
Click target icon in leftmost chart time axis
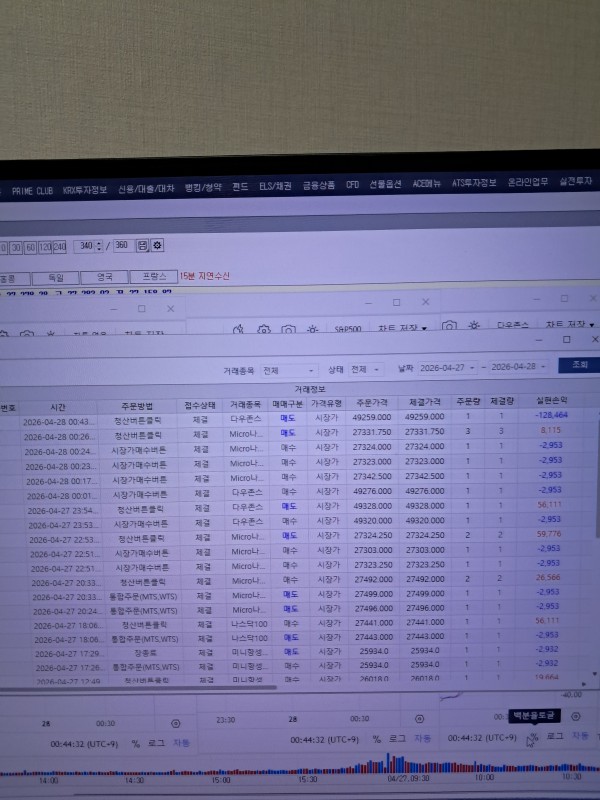click(176, 723)
